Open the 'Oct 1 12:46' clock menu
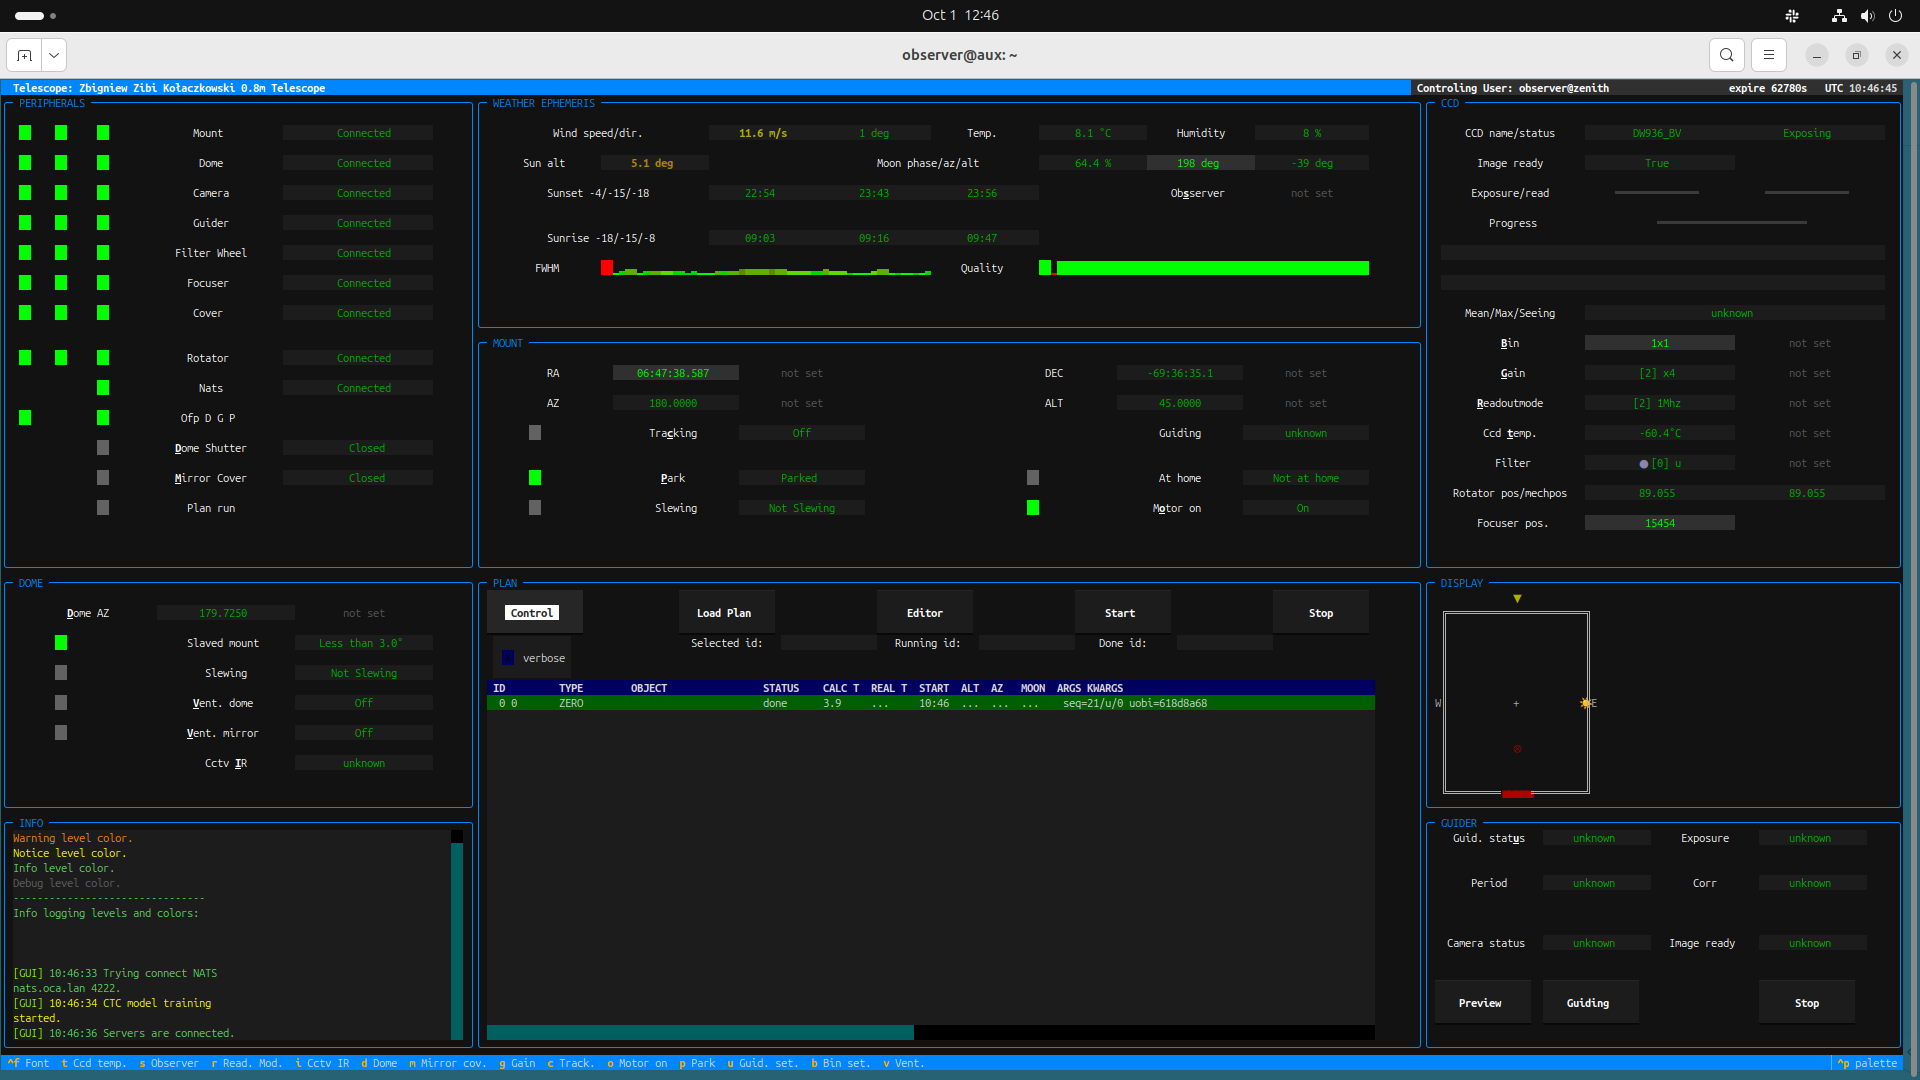This screenshot has width=1920, height=1080. (959, 15)
